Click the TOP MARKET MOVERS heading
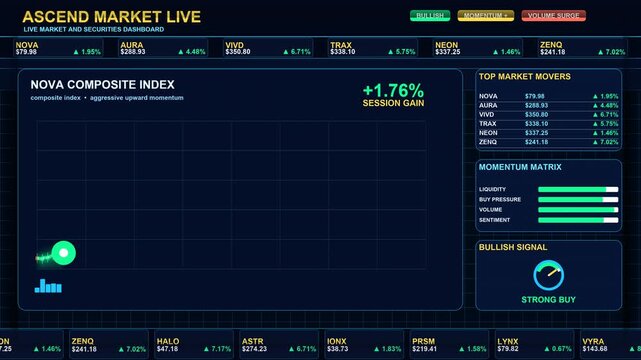 (x=524, y=76)
